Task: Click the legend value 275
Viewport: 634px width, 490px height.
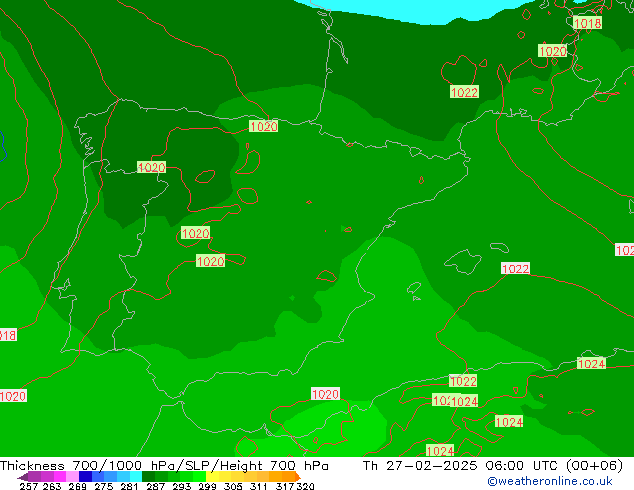Action: coord(104,486)
